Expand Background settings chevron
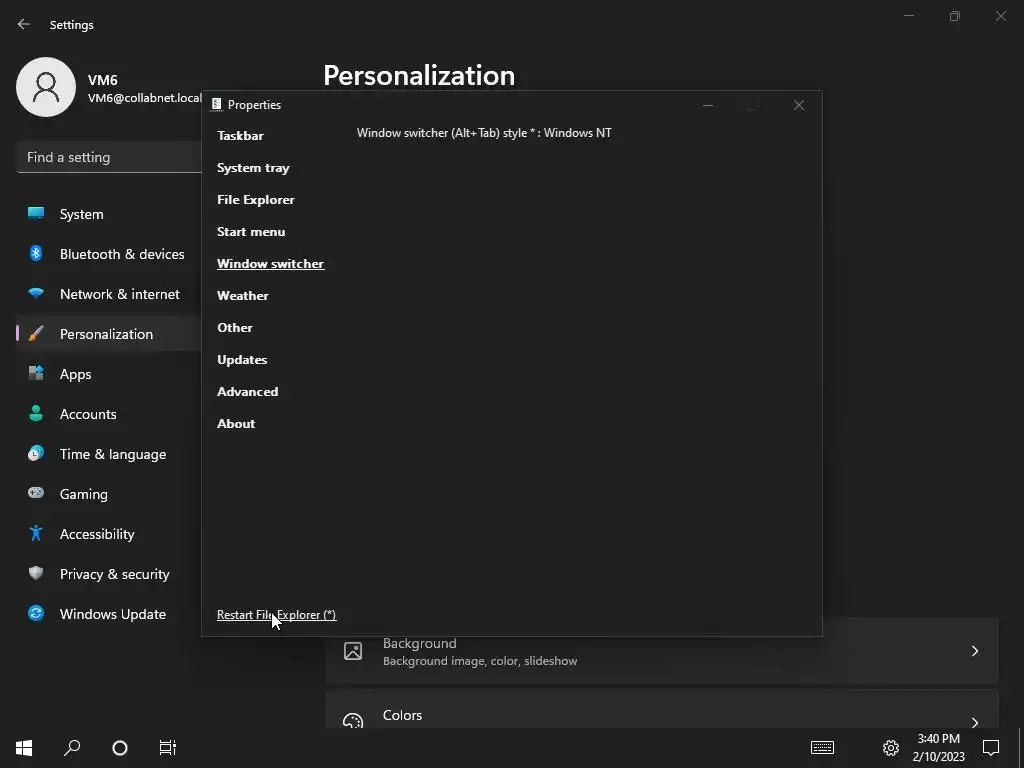Viewport: 1024px width, 768px height. (x=974, y=651)
